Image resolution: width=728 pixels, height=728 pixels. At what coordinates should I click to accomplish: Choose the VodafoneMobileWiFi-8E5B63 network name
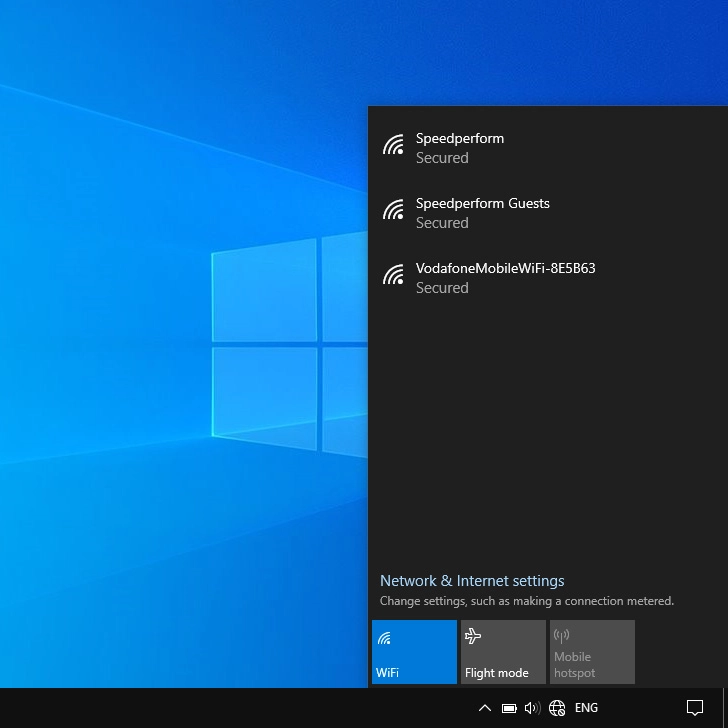point(505,268)
